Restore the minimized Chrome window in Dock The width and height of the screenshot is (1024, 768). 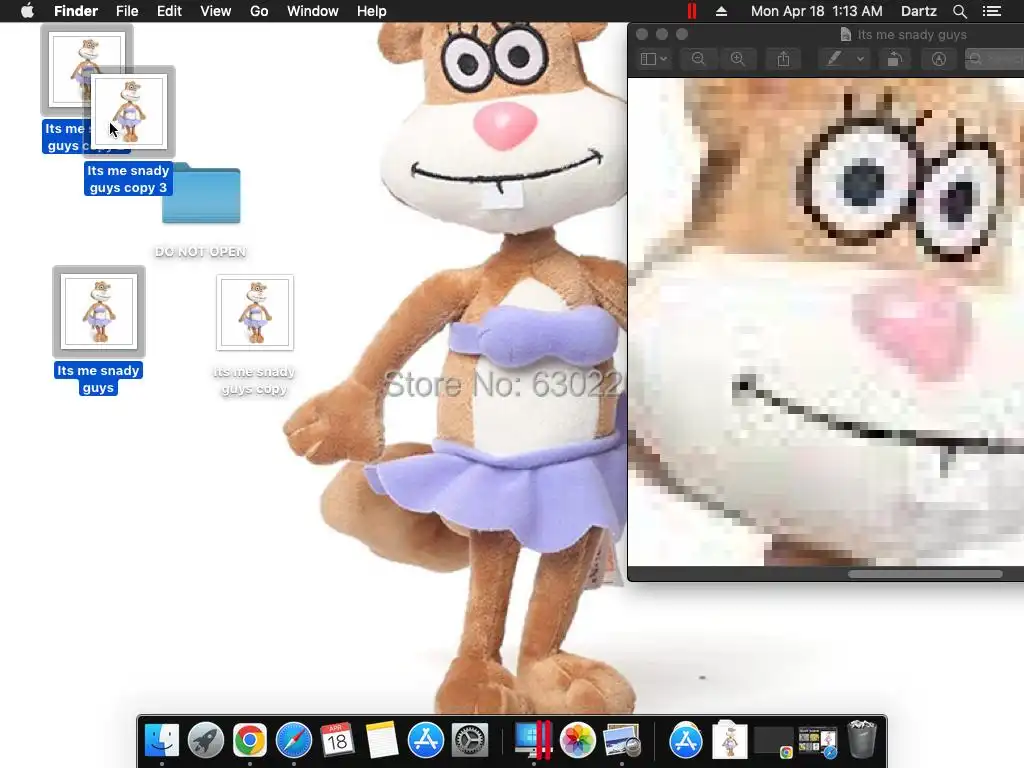click(x=773, y=742)
